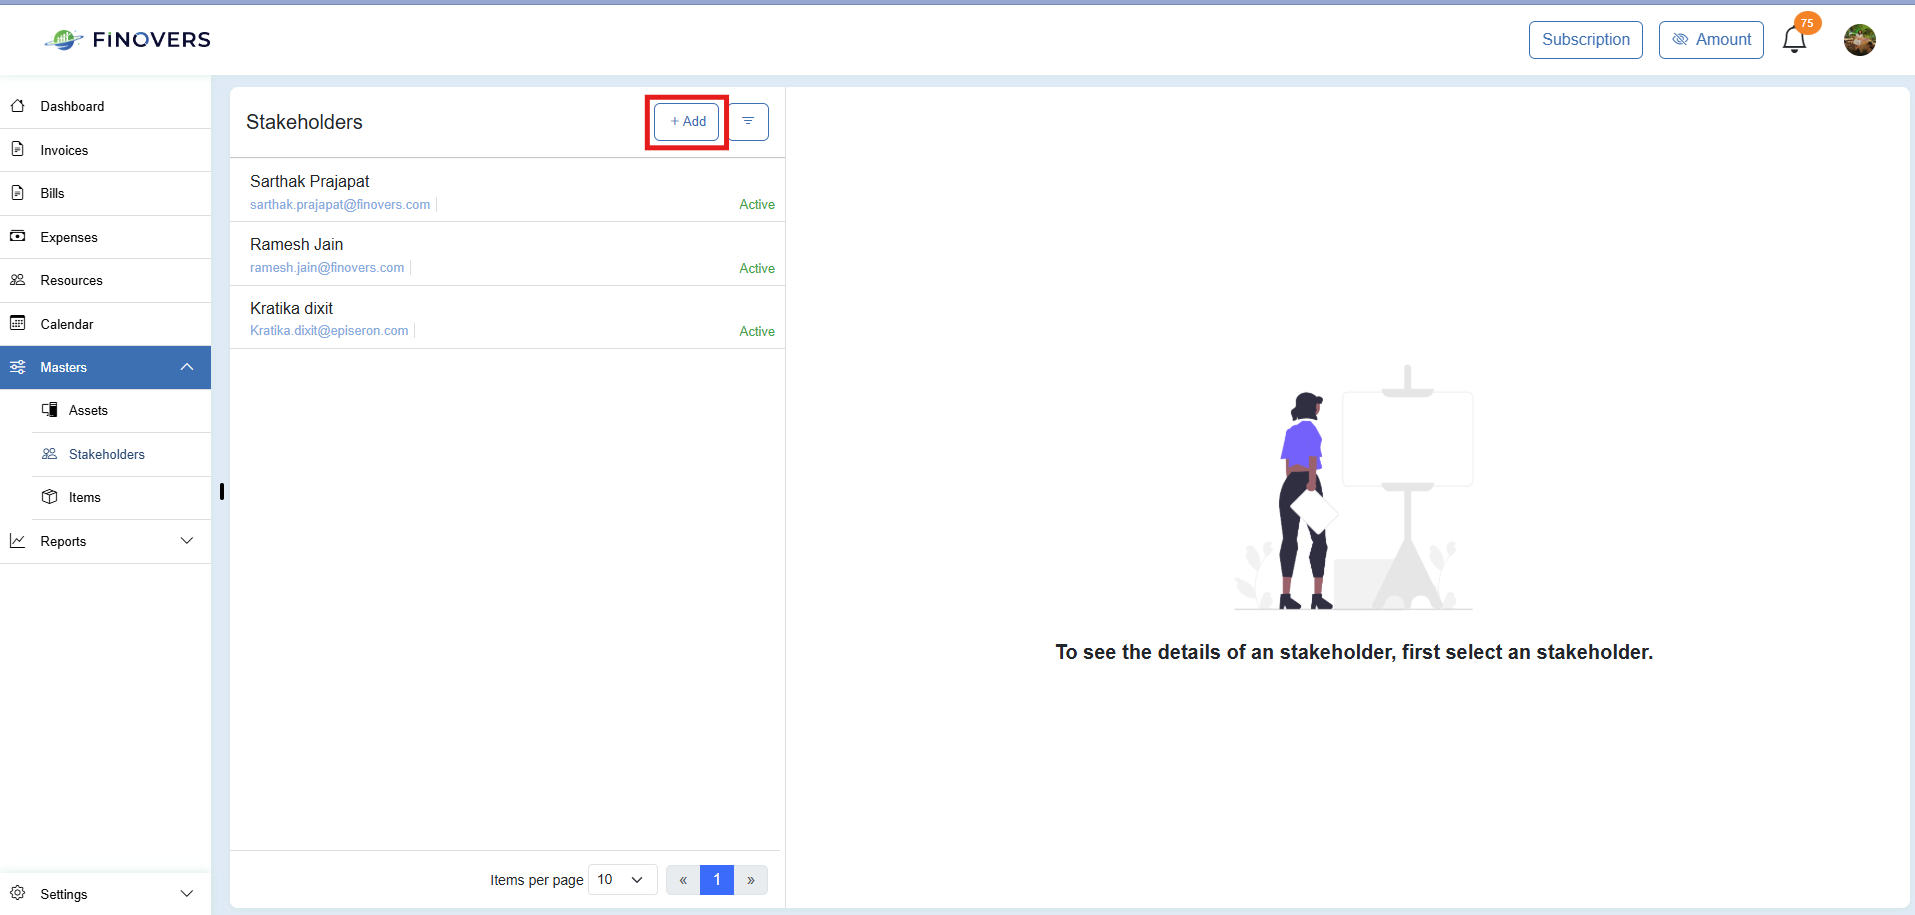
Task: Click the Add stakeholder button
Action: pos(687,122)
